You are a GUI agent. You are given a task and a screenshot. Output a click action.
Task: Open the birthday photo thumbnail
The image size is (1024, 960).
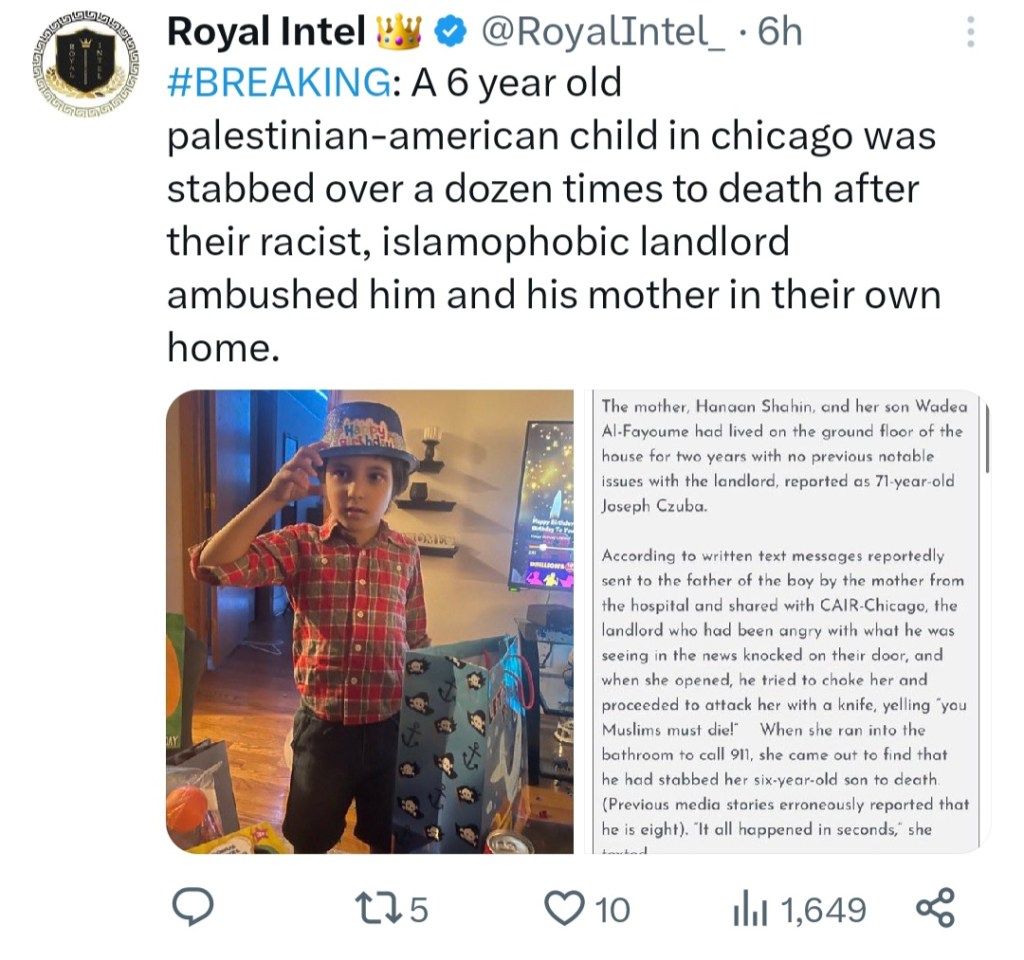click(369, 621)
